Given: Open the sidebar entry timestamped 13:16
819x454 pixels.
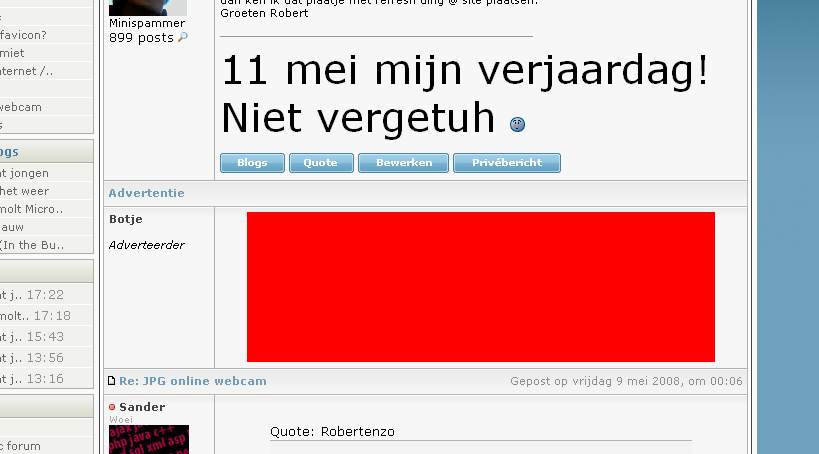Looking at the screenshot, I should 32,379.
